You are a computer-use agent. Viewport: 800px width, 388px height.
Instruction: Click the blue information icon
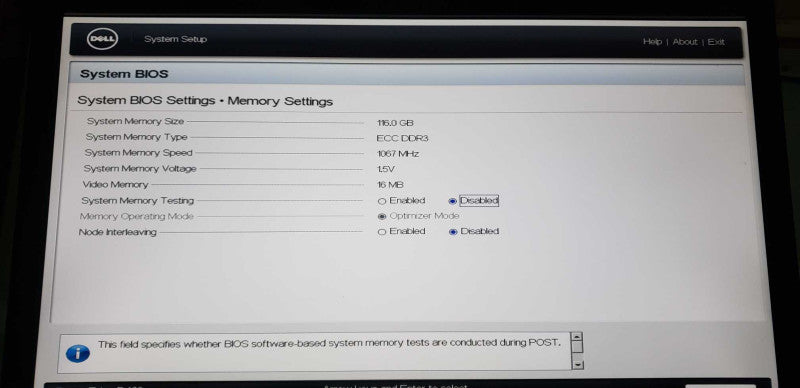tap(78, 353)
